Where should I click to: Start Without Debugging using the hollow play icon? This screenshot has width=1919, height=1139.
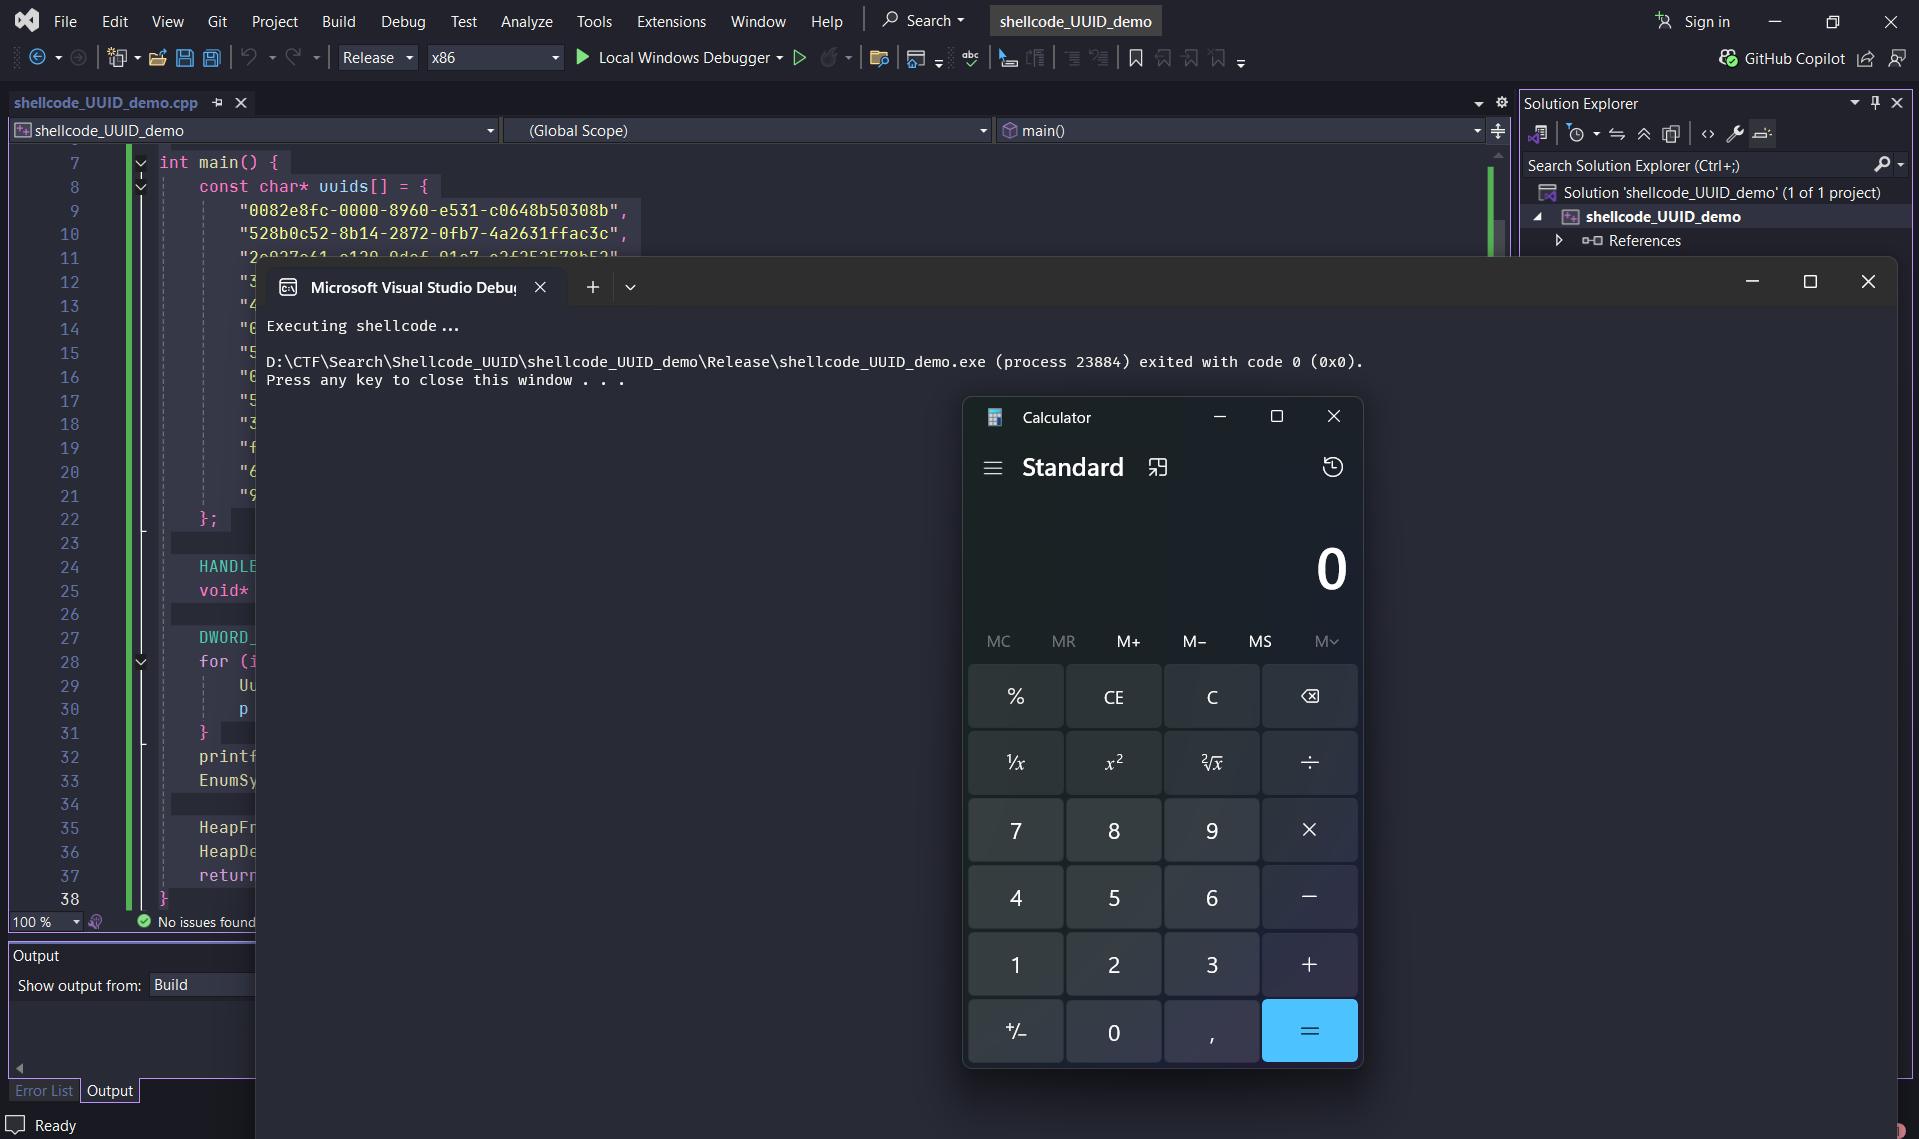coord(799,58)
